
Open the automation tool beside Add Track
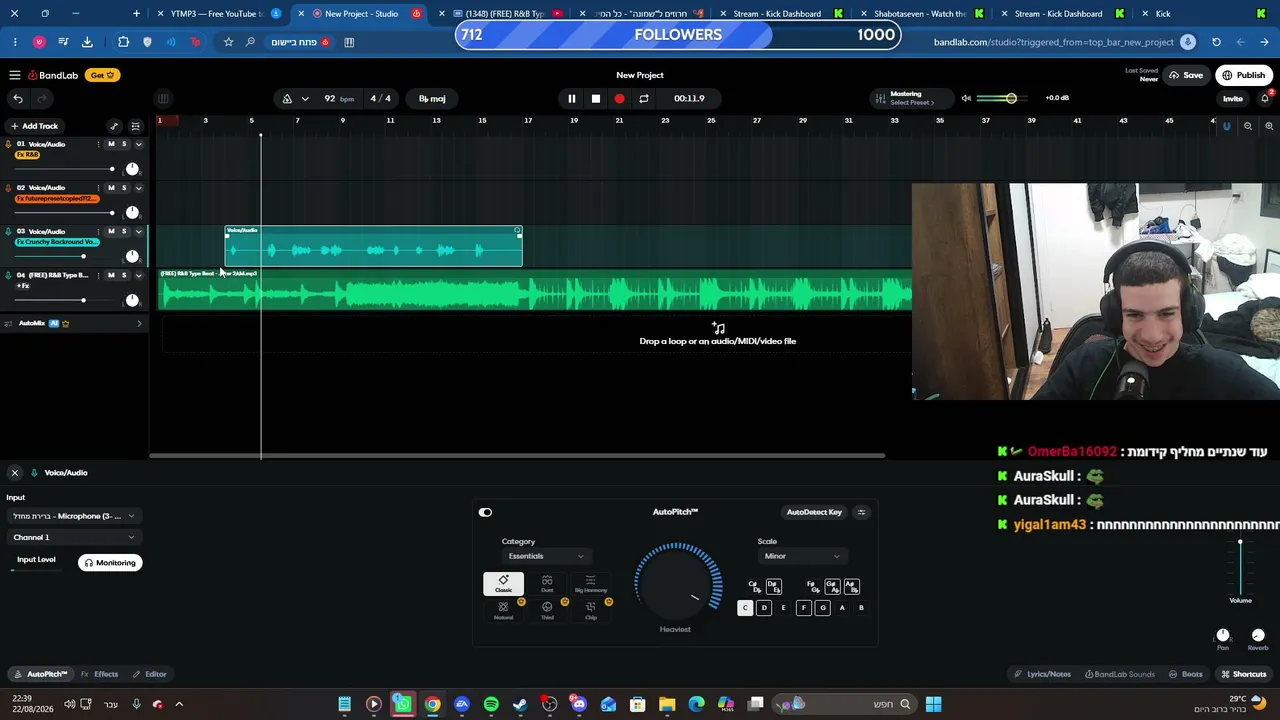pos(114,126)
